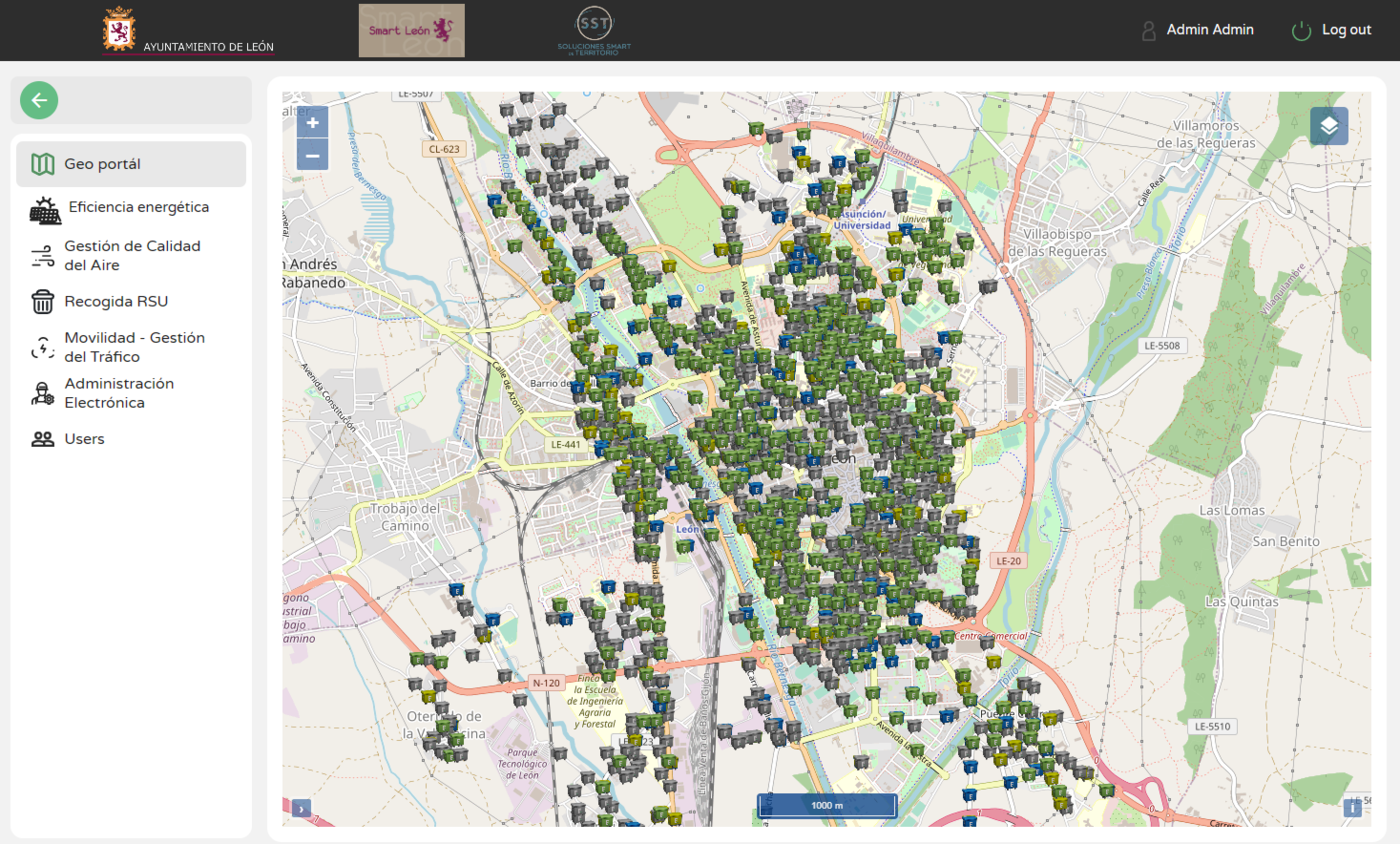Click the Ayuntamiento de León logo
This screenshot has width=1400, height=844.
point(189,31)
